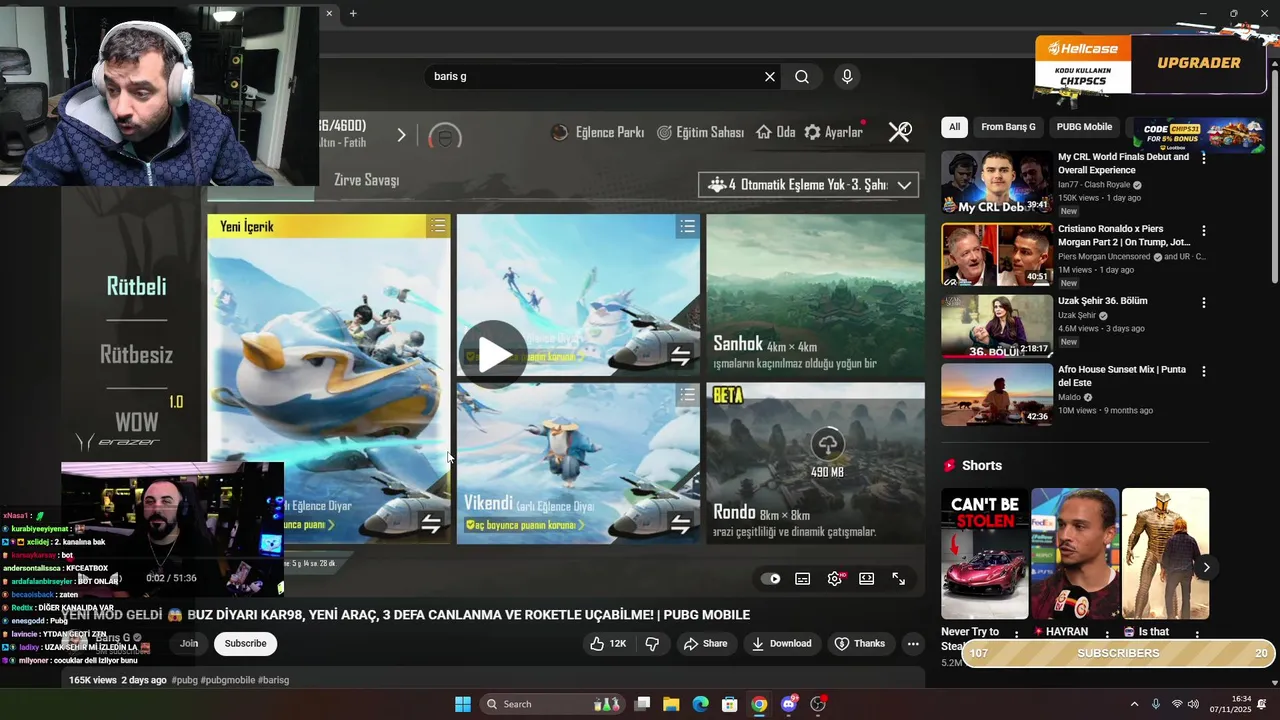The height and width of the screenshot is (720, 1280).
Task: Expand the Otomatik Eşleme Yok dropdown
Action: 808,185
